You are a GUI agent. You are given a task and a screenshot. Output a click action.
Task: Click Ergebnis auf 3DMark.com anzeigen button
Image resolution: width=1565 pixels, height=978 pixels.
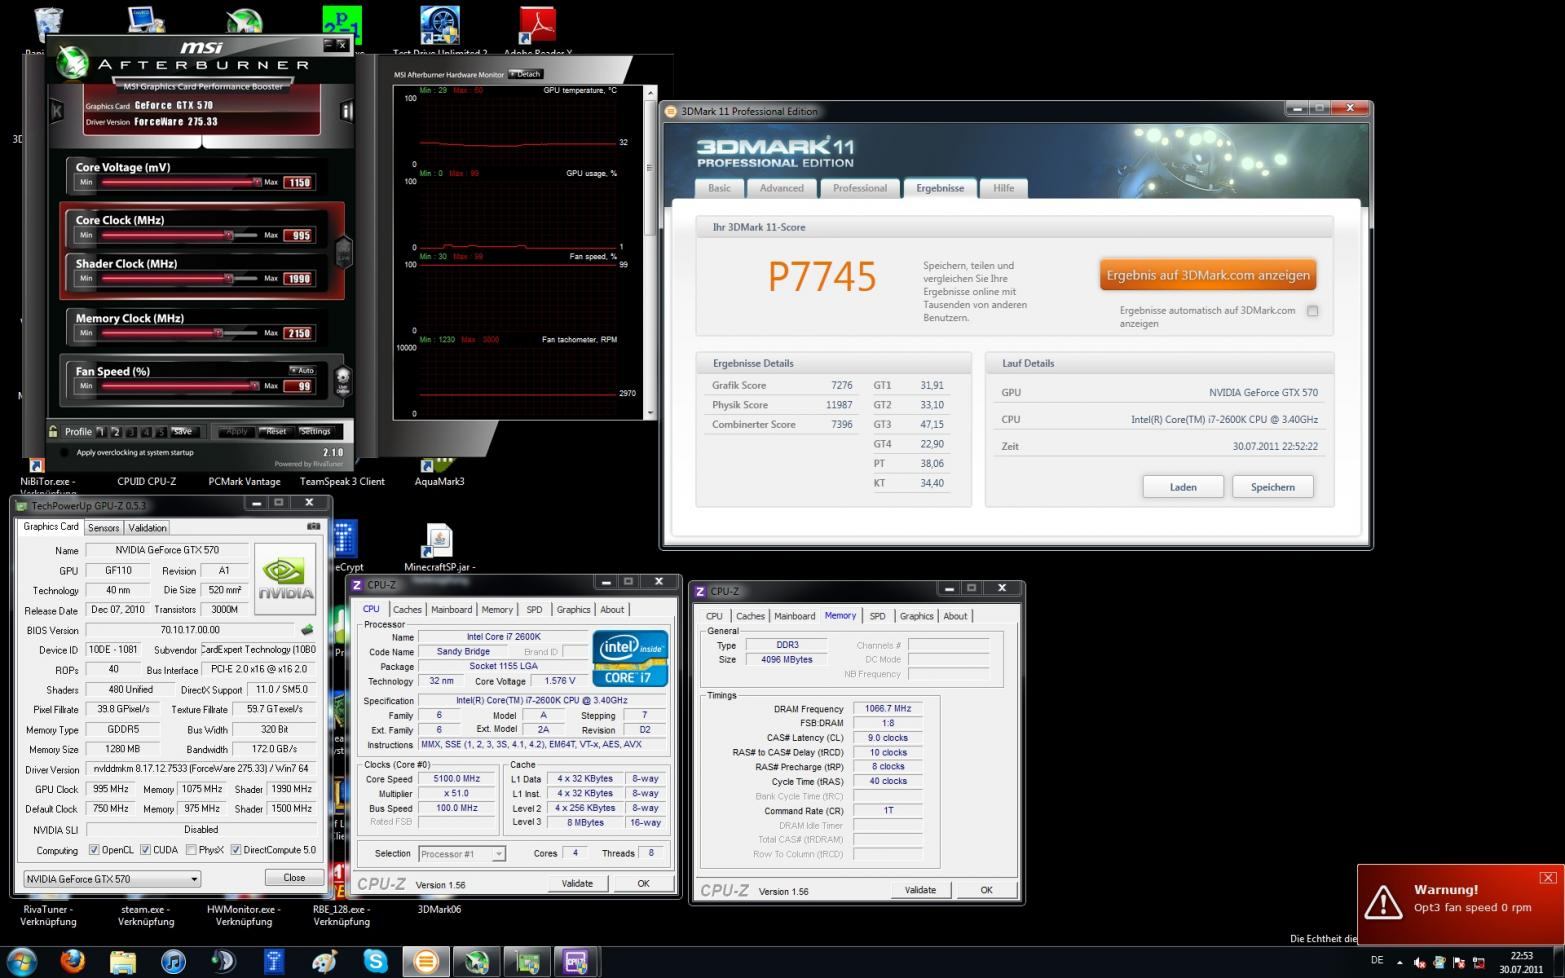(1208, 275)
